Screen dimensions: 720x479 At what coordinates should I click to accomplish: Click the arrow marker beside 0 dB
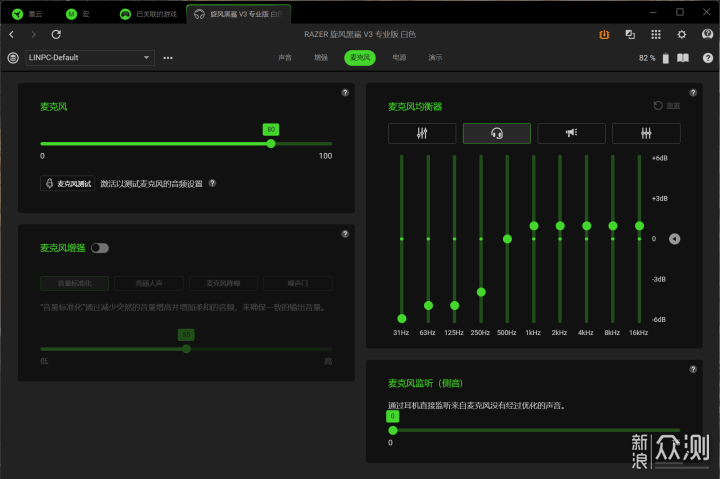tap(674, 239)
